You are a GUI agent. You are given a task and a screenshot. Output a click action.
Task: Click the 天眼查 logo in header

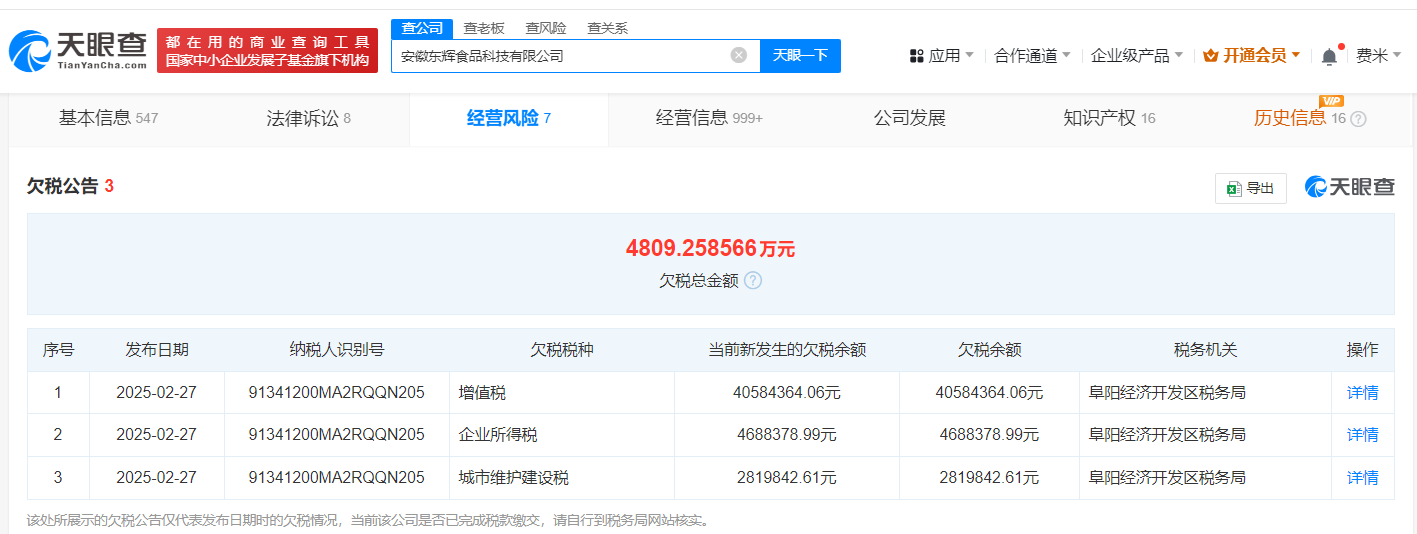[78, 50]
